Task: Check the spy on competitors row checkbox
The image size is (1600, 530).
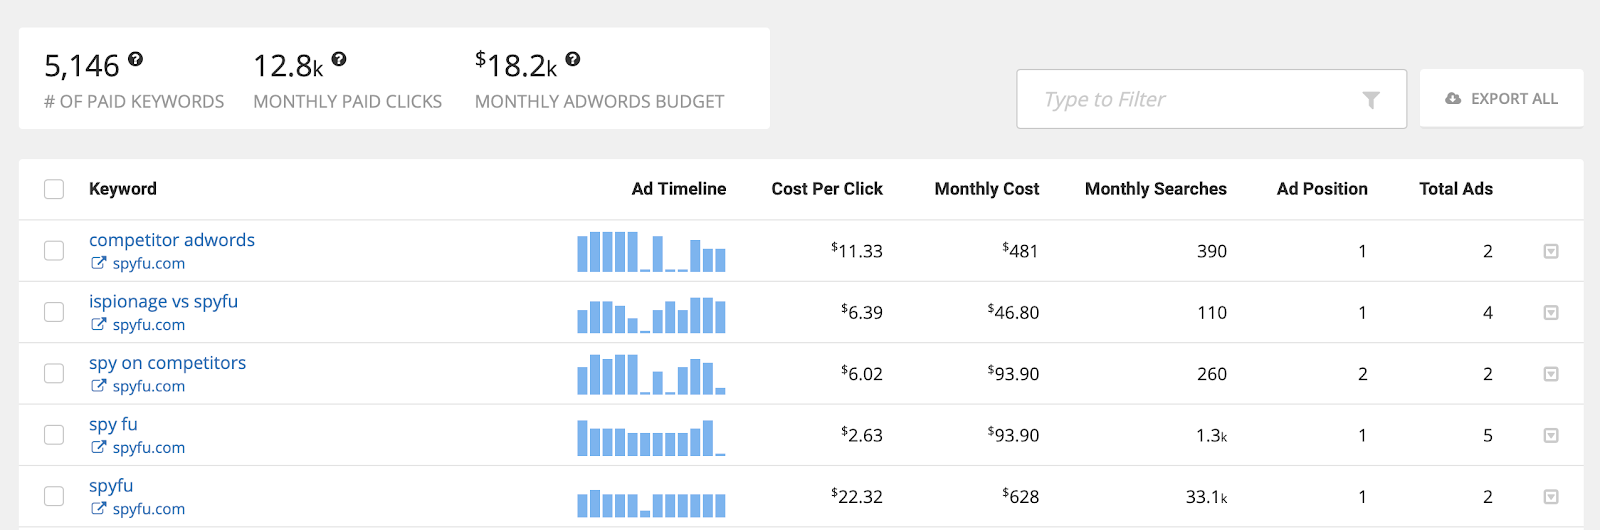Action: coord(54,373)
